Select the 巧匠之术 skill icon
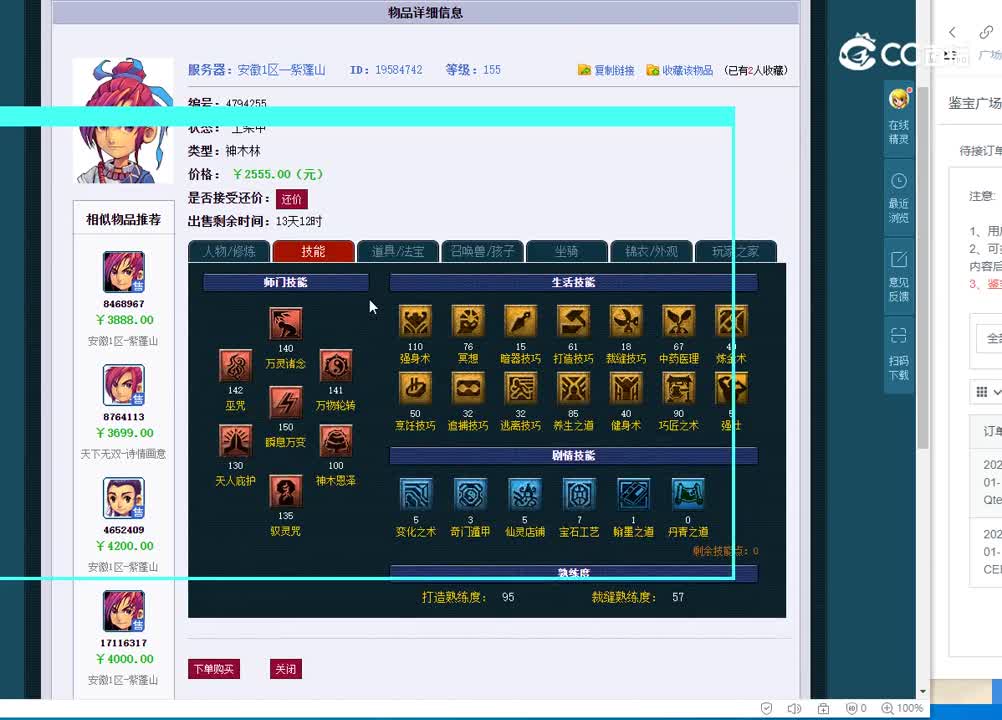 coord(679,388)
